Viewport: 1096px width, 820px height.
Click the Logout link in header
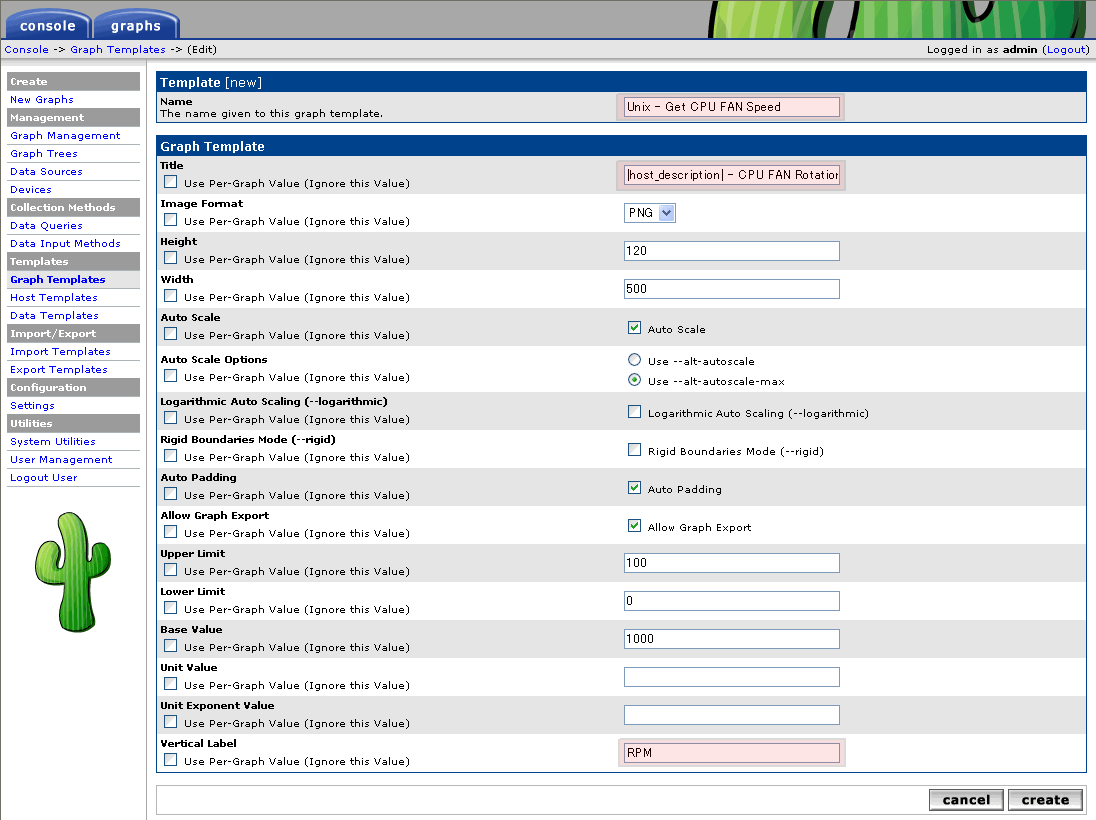1064,49
